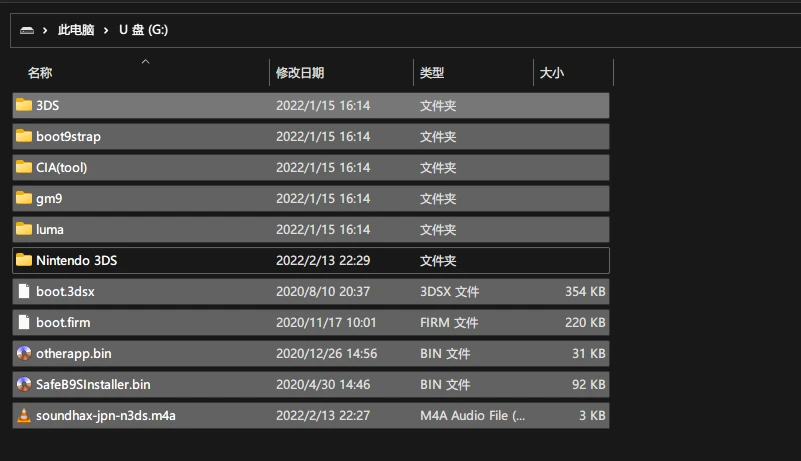This screenshot has height=461, width=801.
Task: Navigate to 此电脑 in the breadcrumb
Action: coord(76,30)
